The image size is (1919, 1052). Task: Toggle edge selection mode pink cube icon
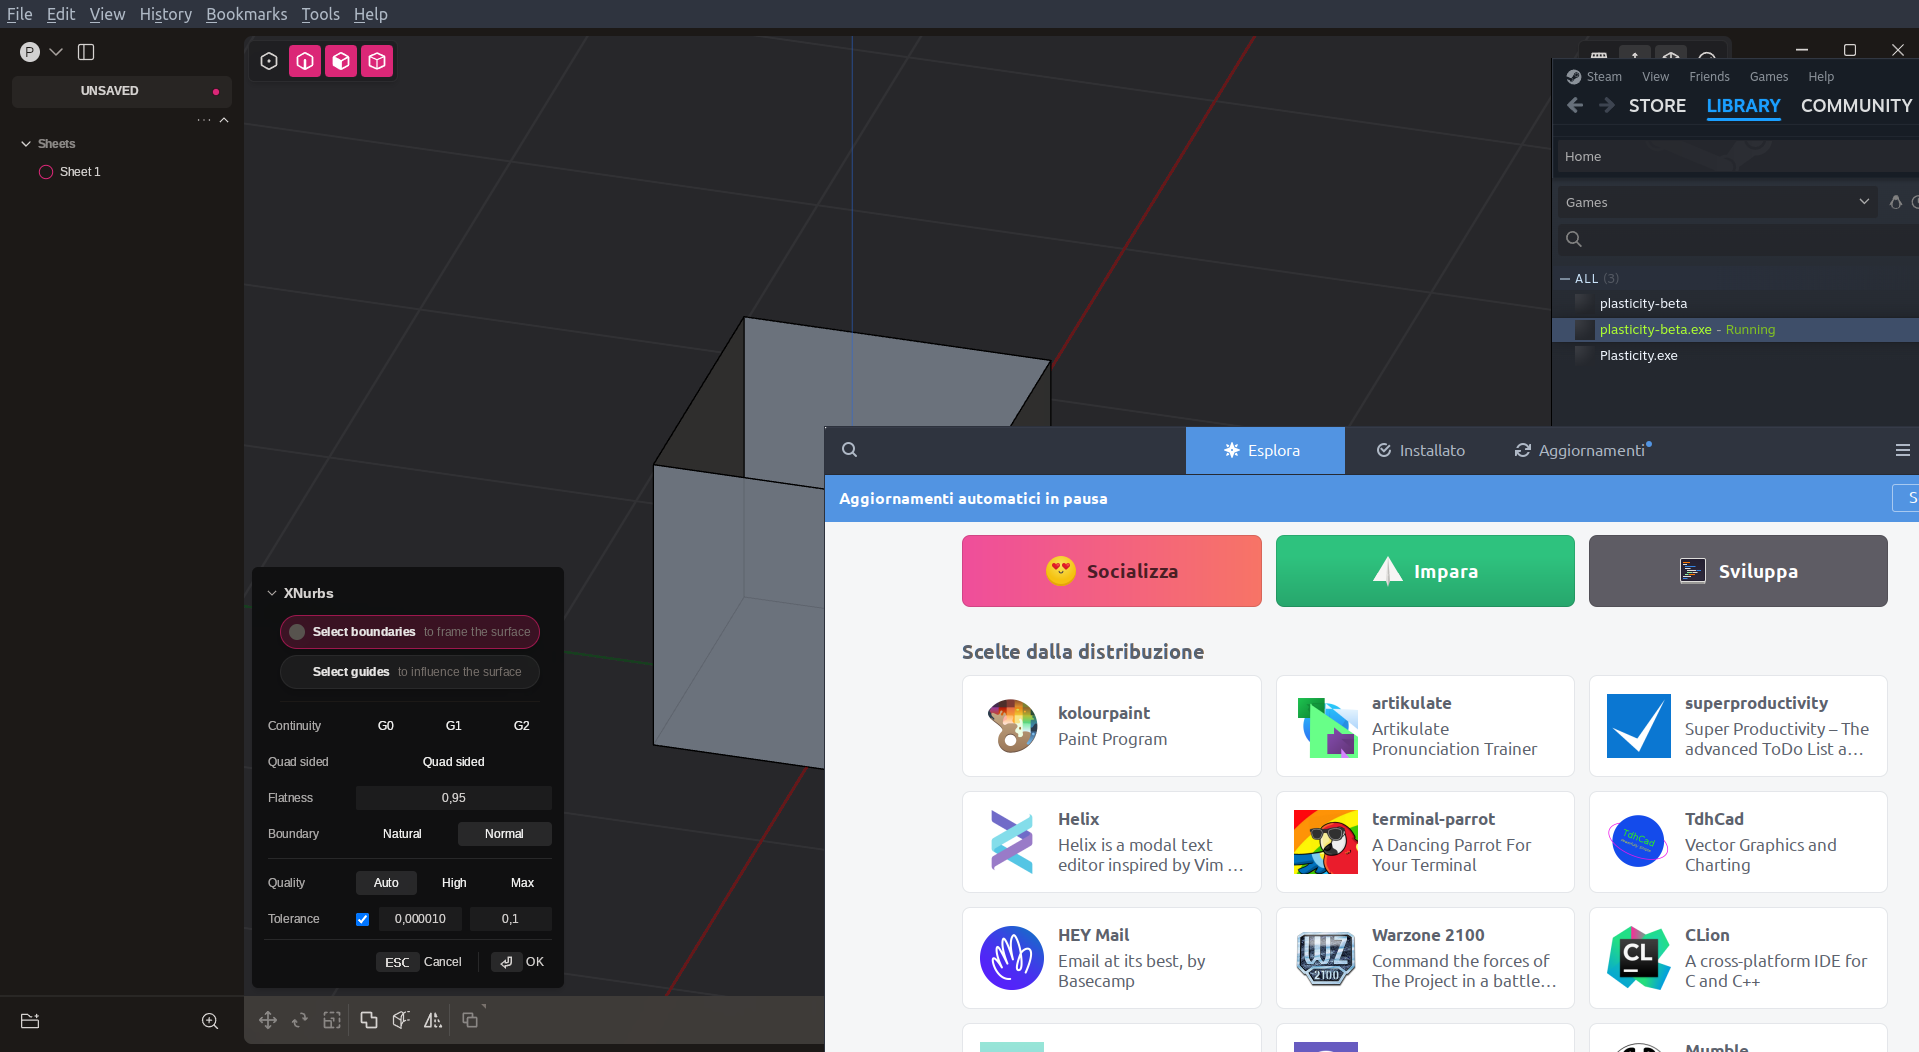point(305,61)
